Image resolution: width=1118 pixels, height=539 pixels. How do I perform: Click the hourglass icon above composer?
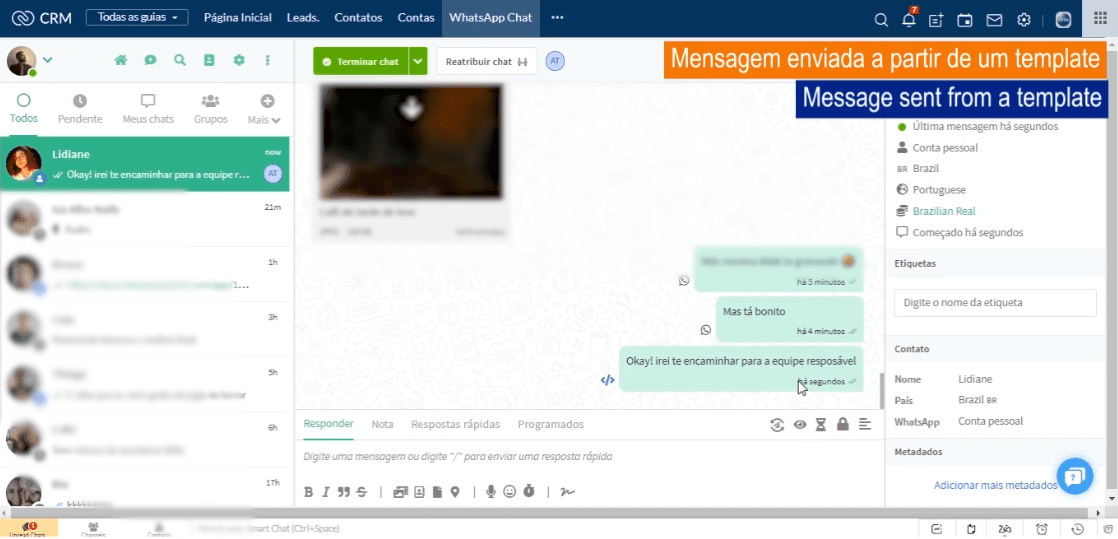point(821,425)
